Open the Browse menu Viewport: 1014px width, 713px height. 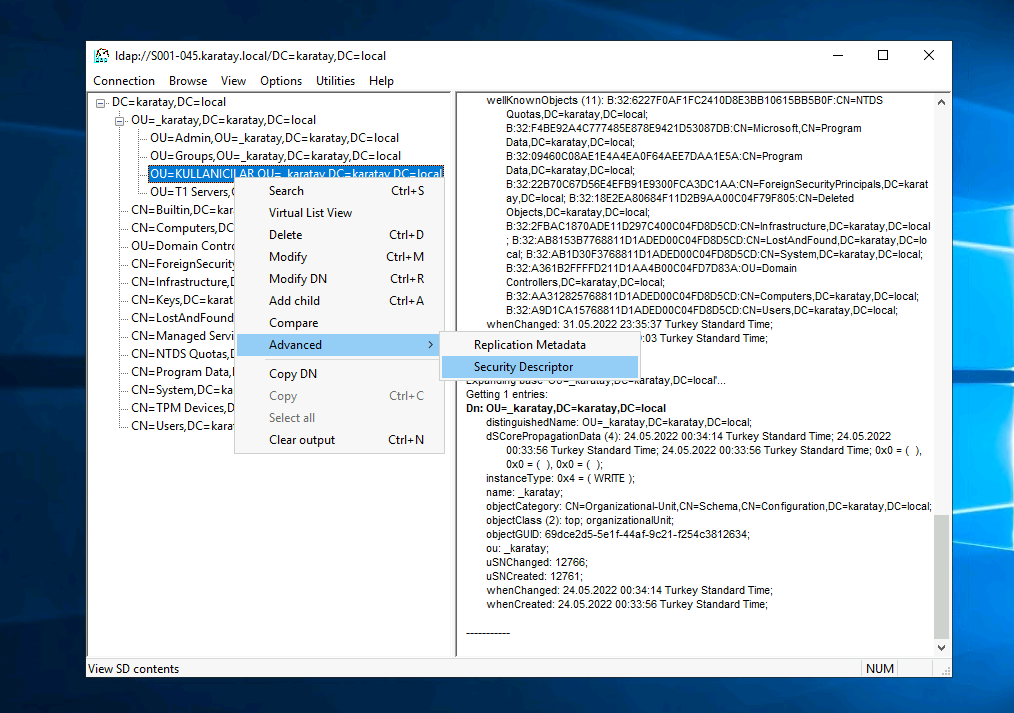click(188, 81)
